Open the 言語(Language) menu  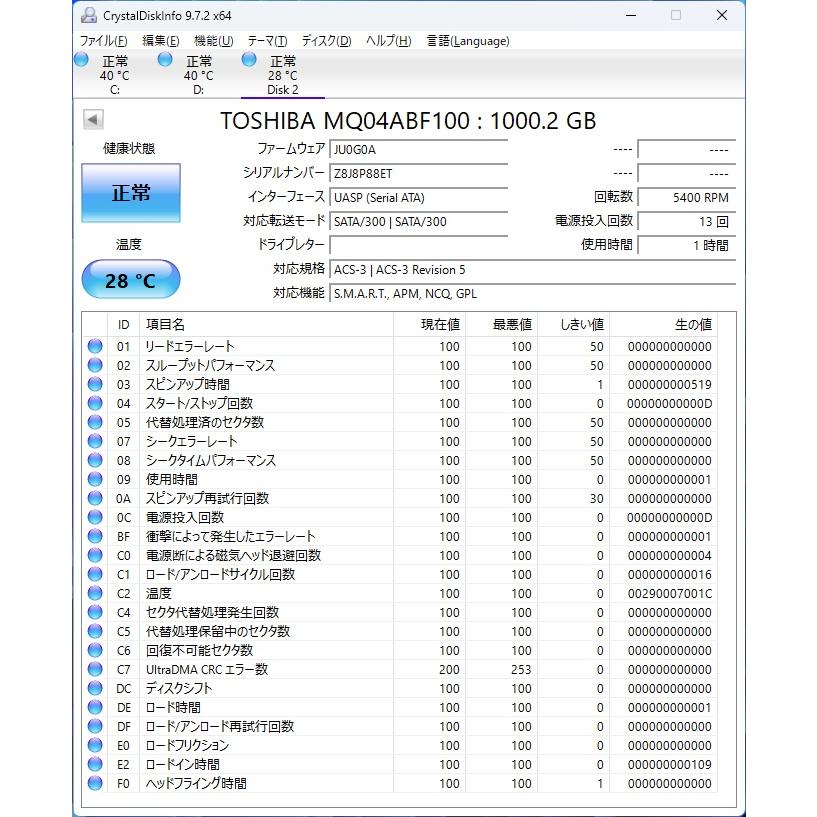(x=468, y=41)
